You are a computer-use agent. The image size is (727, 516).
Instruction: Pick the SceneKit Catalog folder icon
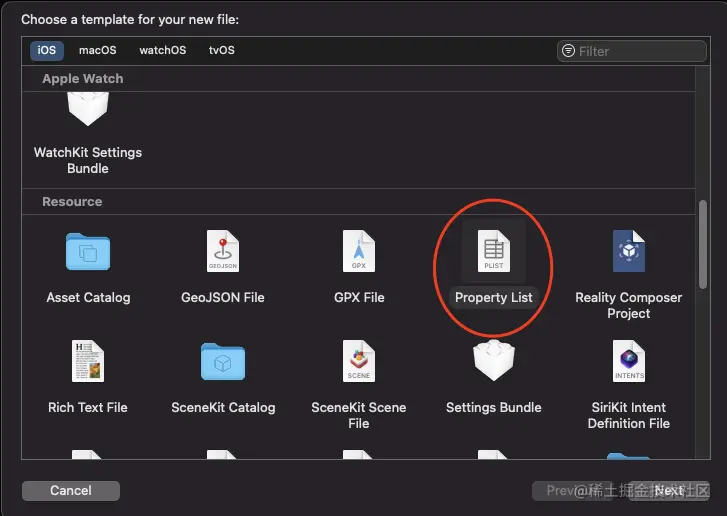(223, 361)
